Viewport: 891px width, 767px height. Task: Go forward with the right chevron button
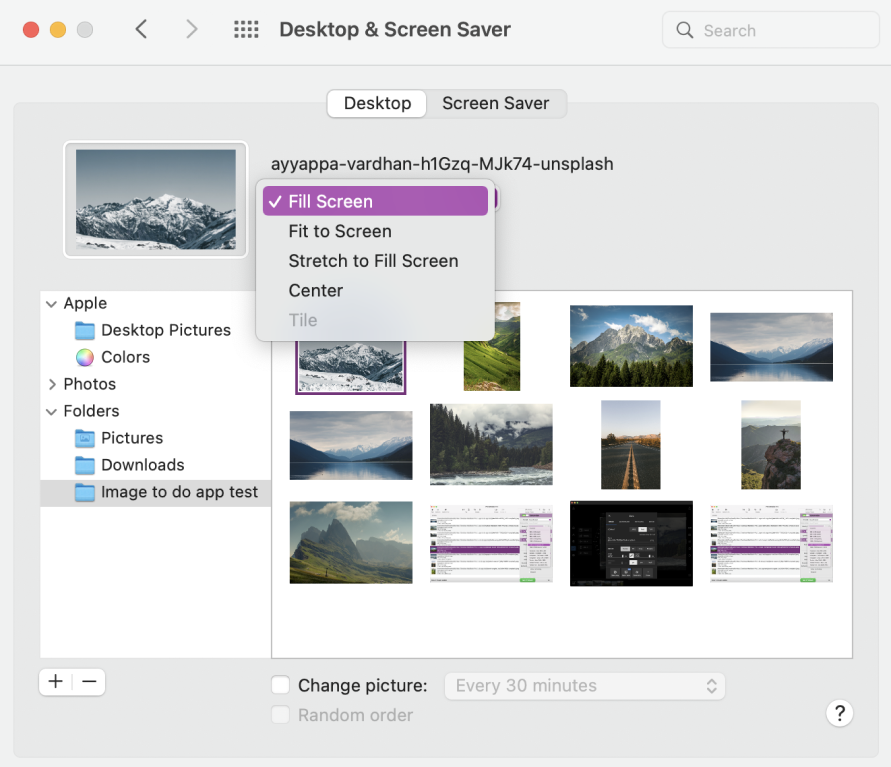[x=191, y=29]
